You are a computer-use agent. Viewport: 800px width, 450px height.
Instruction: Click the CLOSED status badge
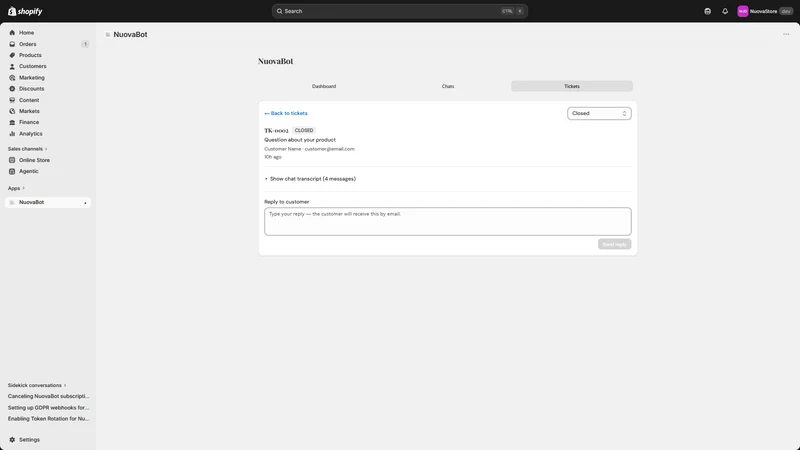click(x=304, y=131)
